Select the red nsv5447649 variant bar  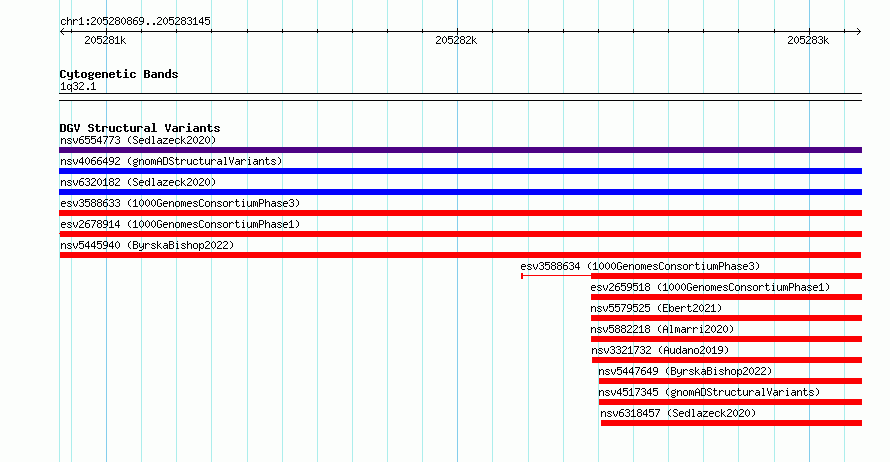tap(731, 381)
